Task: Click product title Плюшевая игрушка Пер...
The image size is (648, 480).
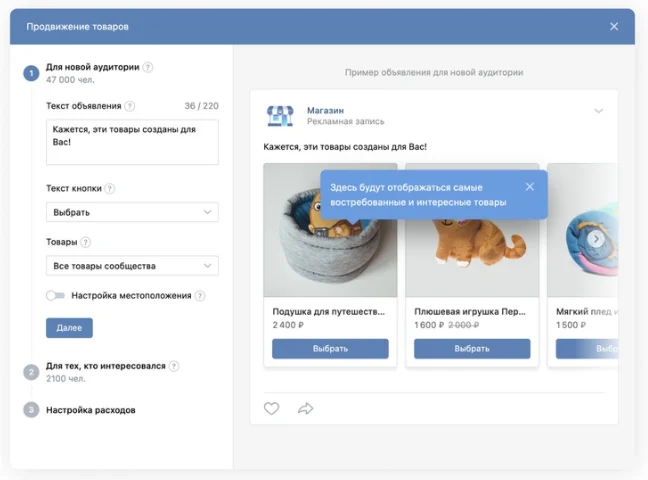Action: (x=470, y=312)
